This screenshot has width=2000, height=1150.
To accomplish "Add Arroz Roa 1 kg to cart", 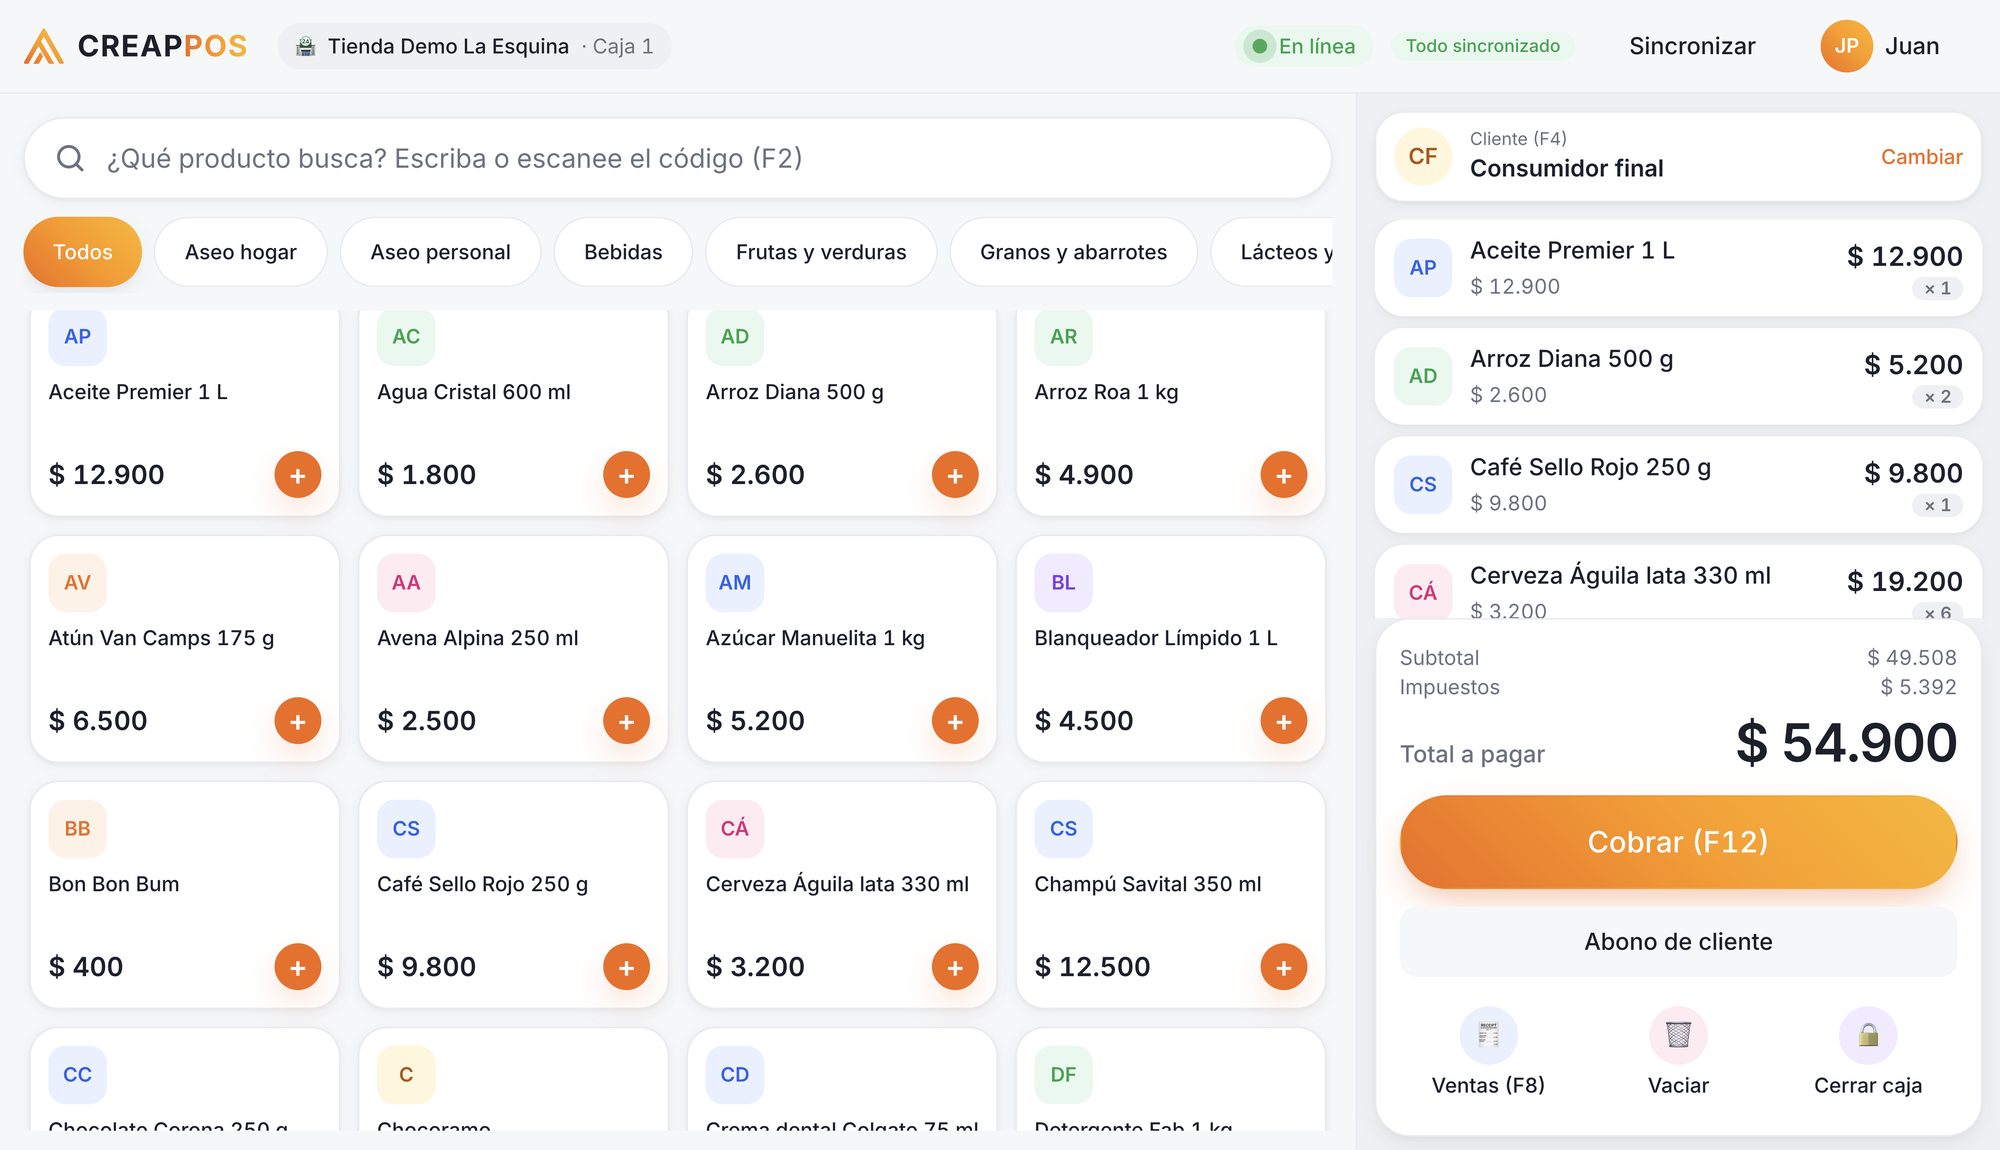I will (x=1284, y=475).
